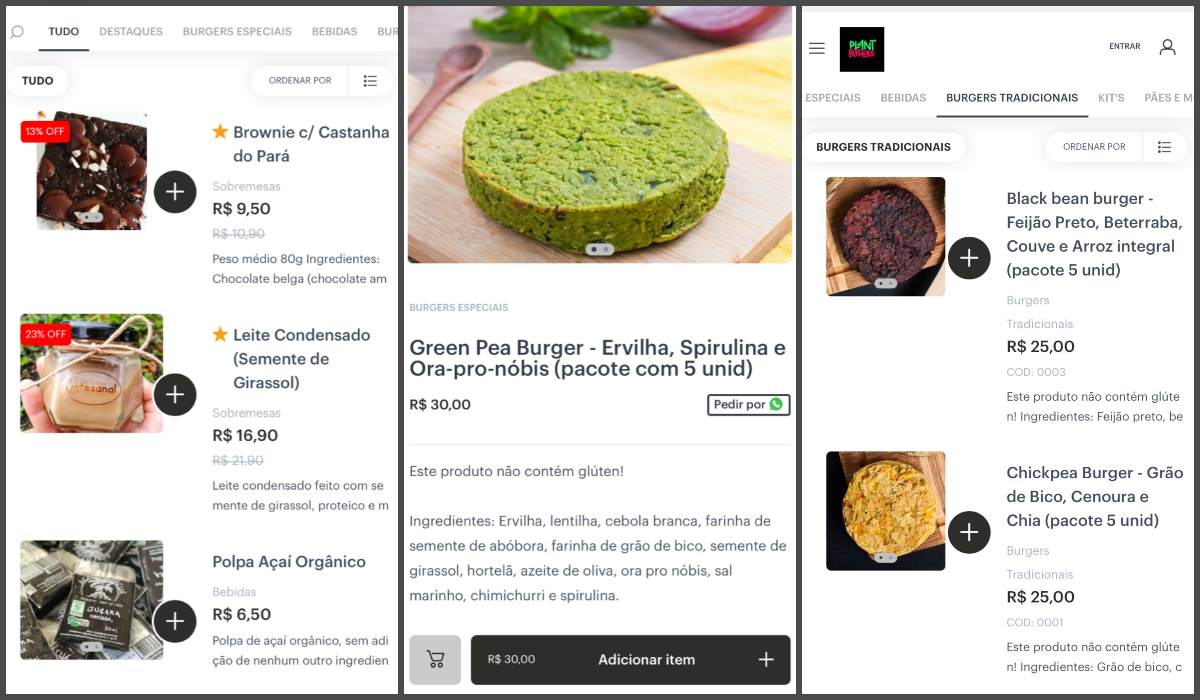
Task: Add Polpa Açaí Orgânico with plus icon
Action: click(175, 622)
